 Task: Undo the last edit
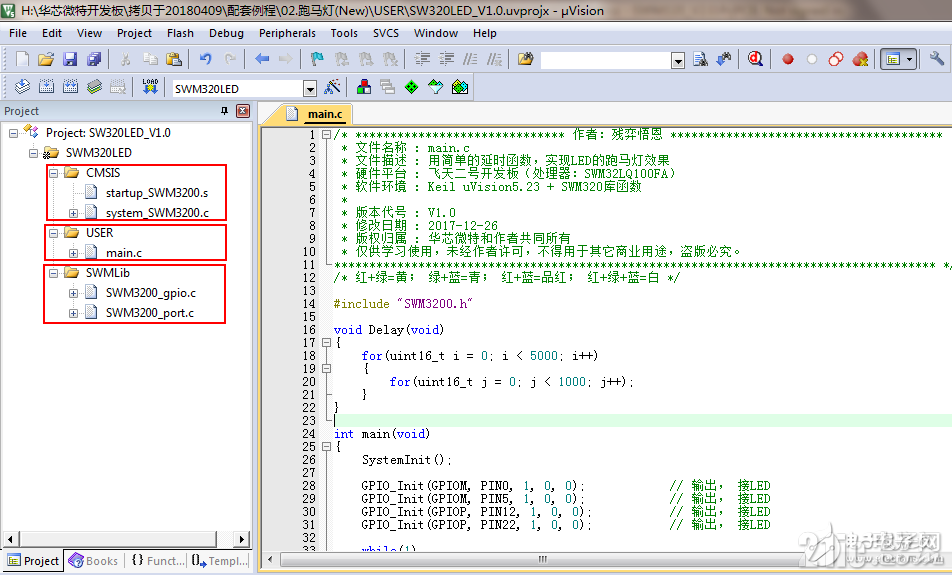[205, 59]
